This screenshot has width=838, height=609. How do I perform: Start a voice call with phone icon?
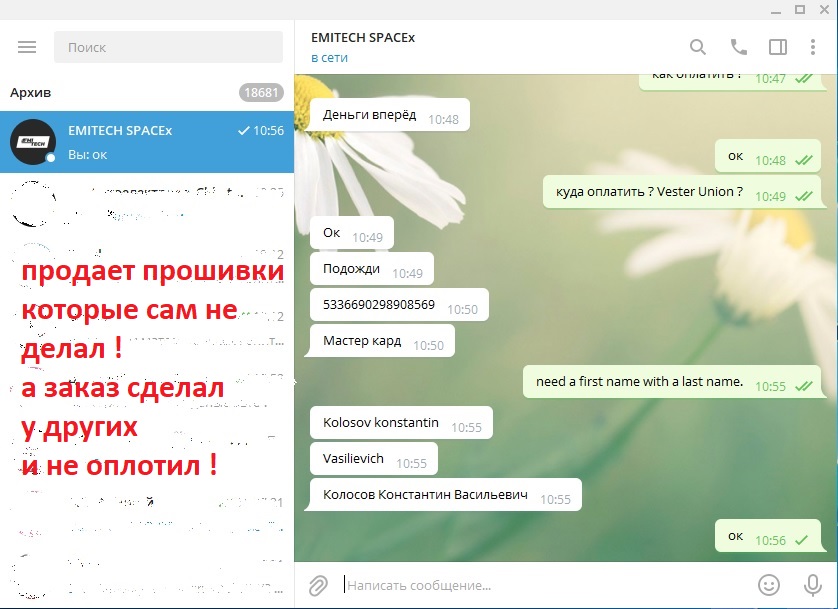point(738,47)
